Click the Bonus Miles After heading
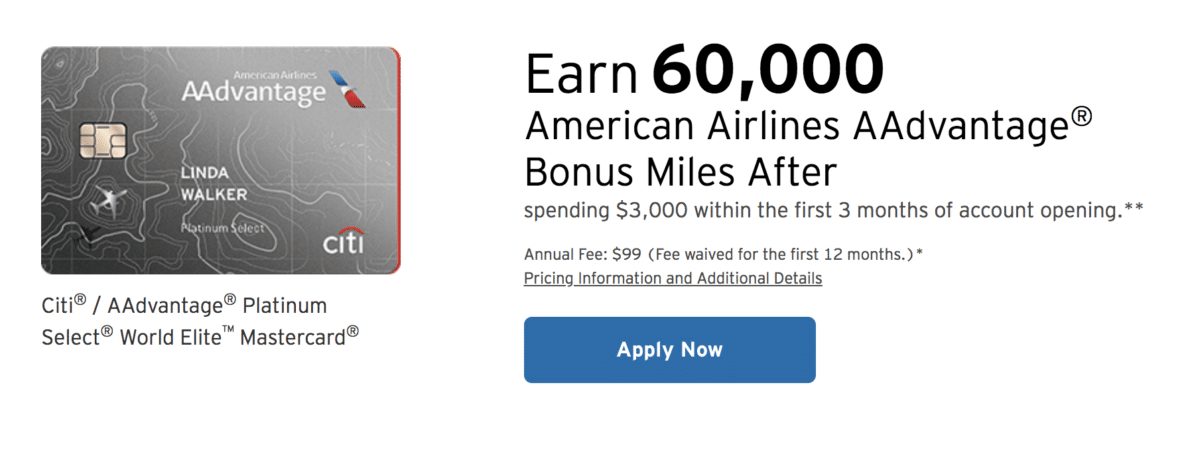Viewport: 1190px width, 456px height. point(680,171)
